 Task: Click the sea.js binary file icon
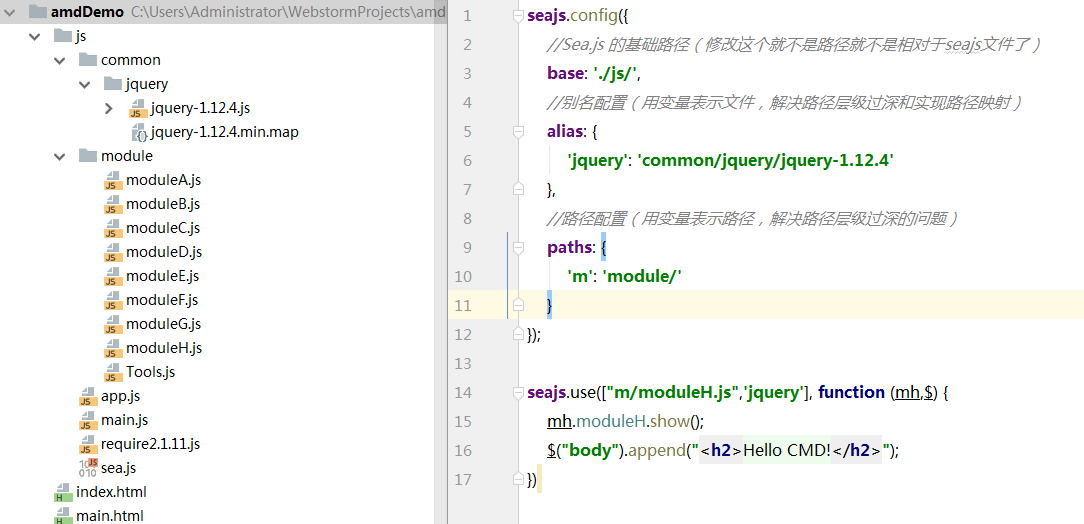point(88,468)
